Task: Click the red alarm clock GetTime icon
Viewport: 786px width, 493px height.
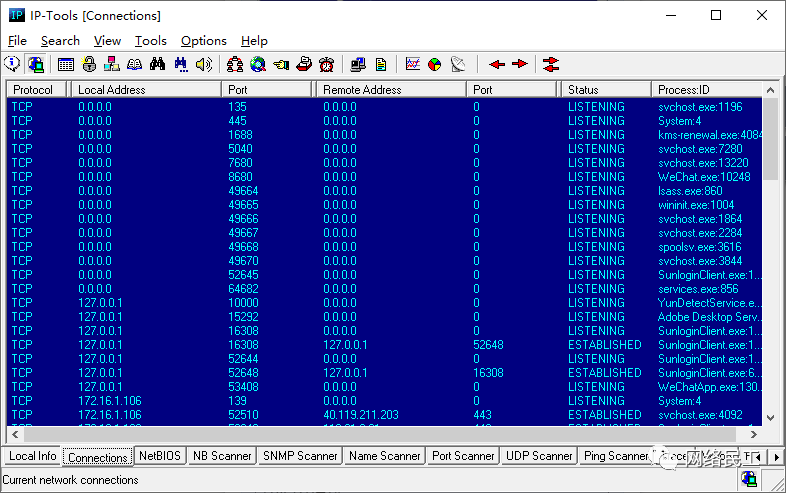Action: pyautogui.click(x=327, y=64)
